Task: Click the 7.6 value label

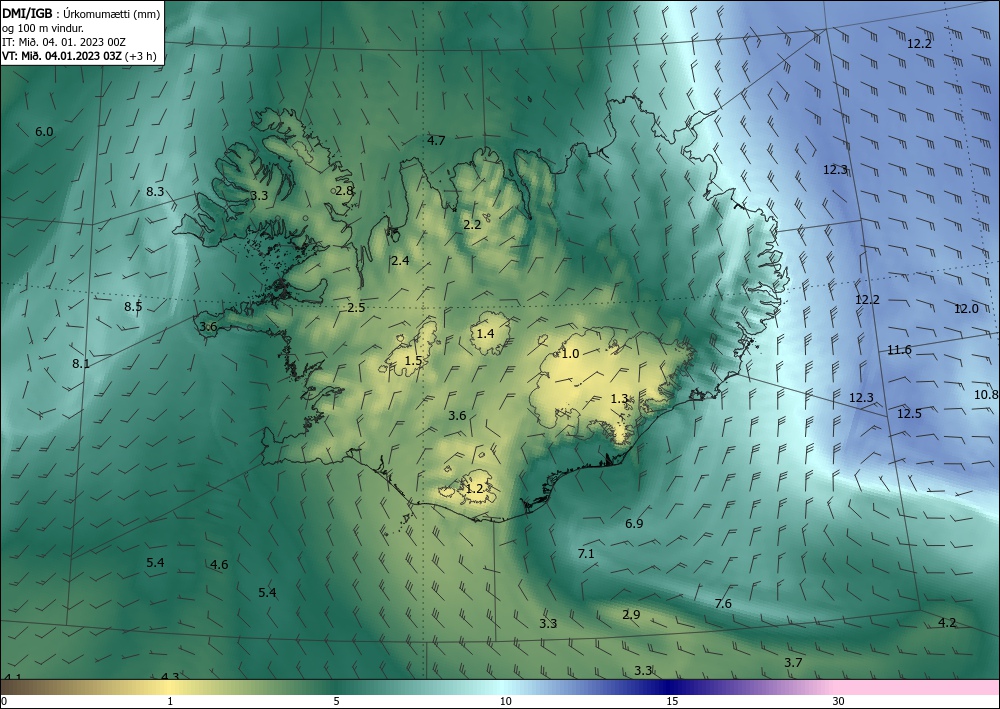Action: [x=723, y=604]
